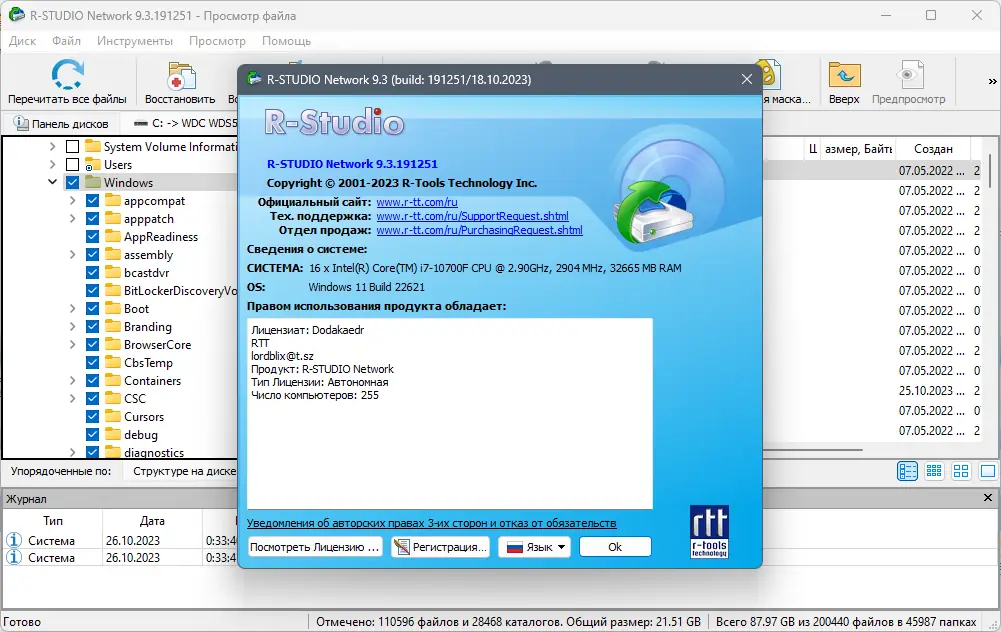Viewport: 1001px width, 632px height.
Task: Open the Диск menu
Action: 22,41
